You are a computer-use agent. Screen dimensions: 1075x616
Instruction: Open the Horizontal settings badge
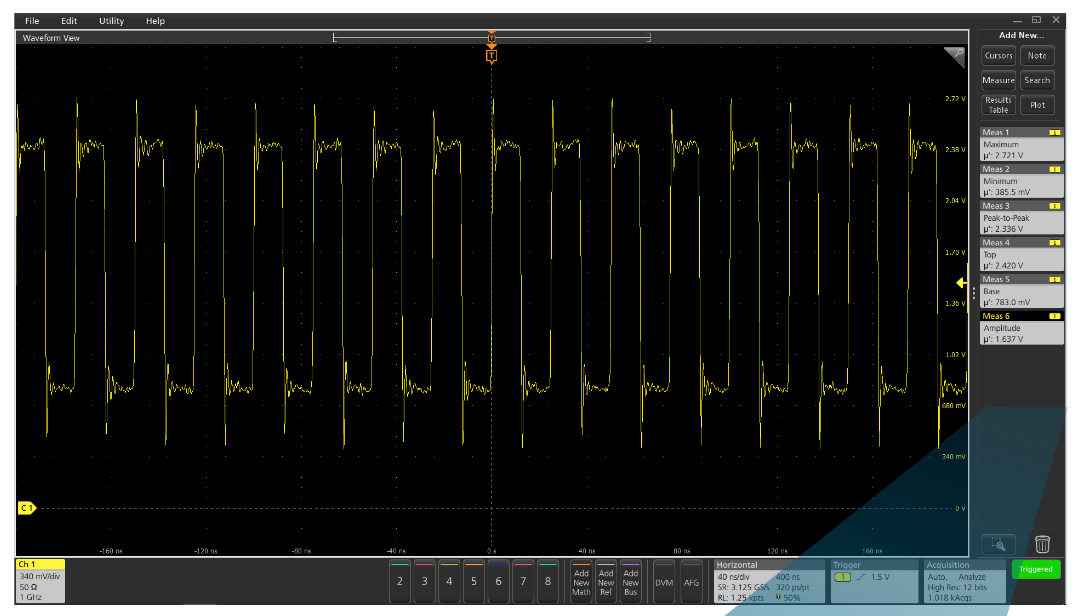(768, 581)
